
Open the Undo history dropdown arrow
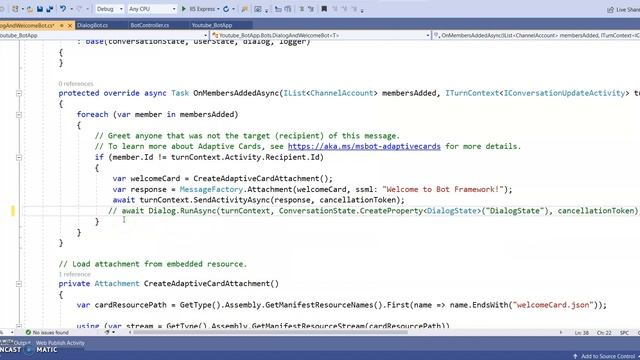tap(72, 9)
